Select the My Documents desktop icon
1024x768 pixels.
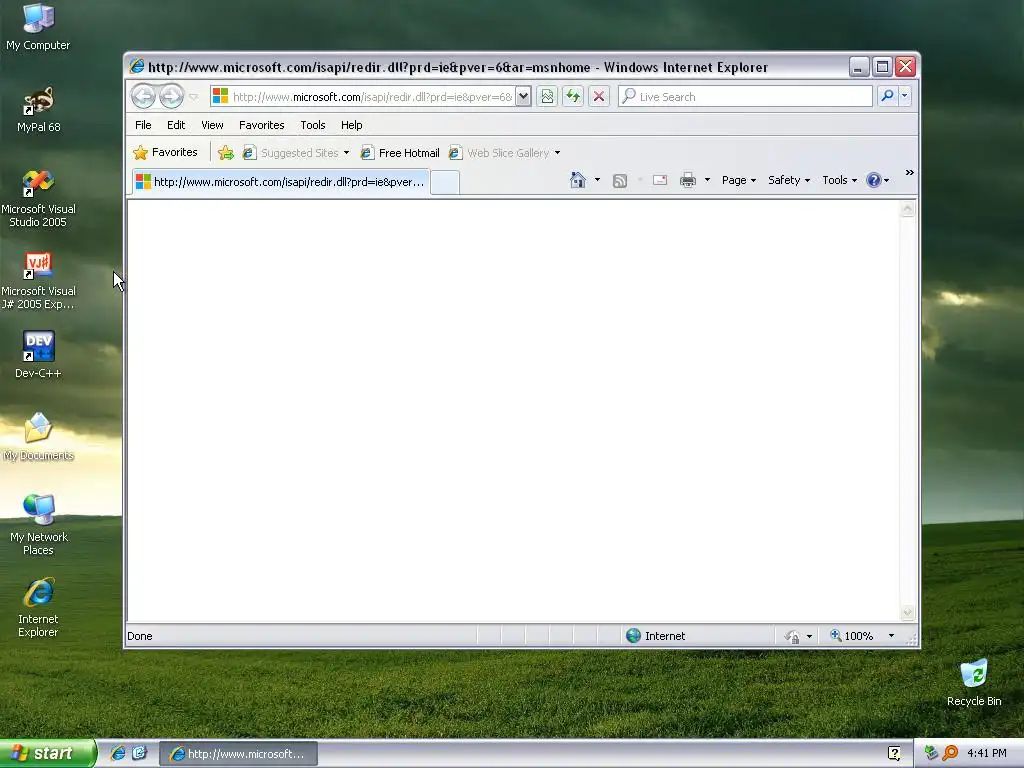[x=38, y=437]
